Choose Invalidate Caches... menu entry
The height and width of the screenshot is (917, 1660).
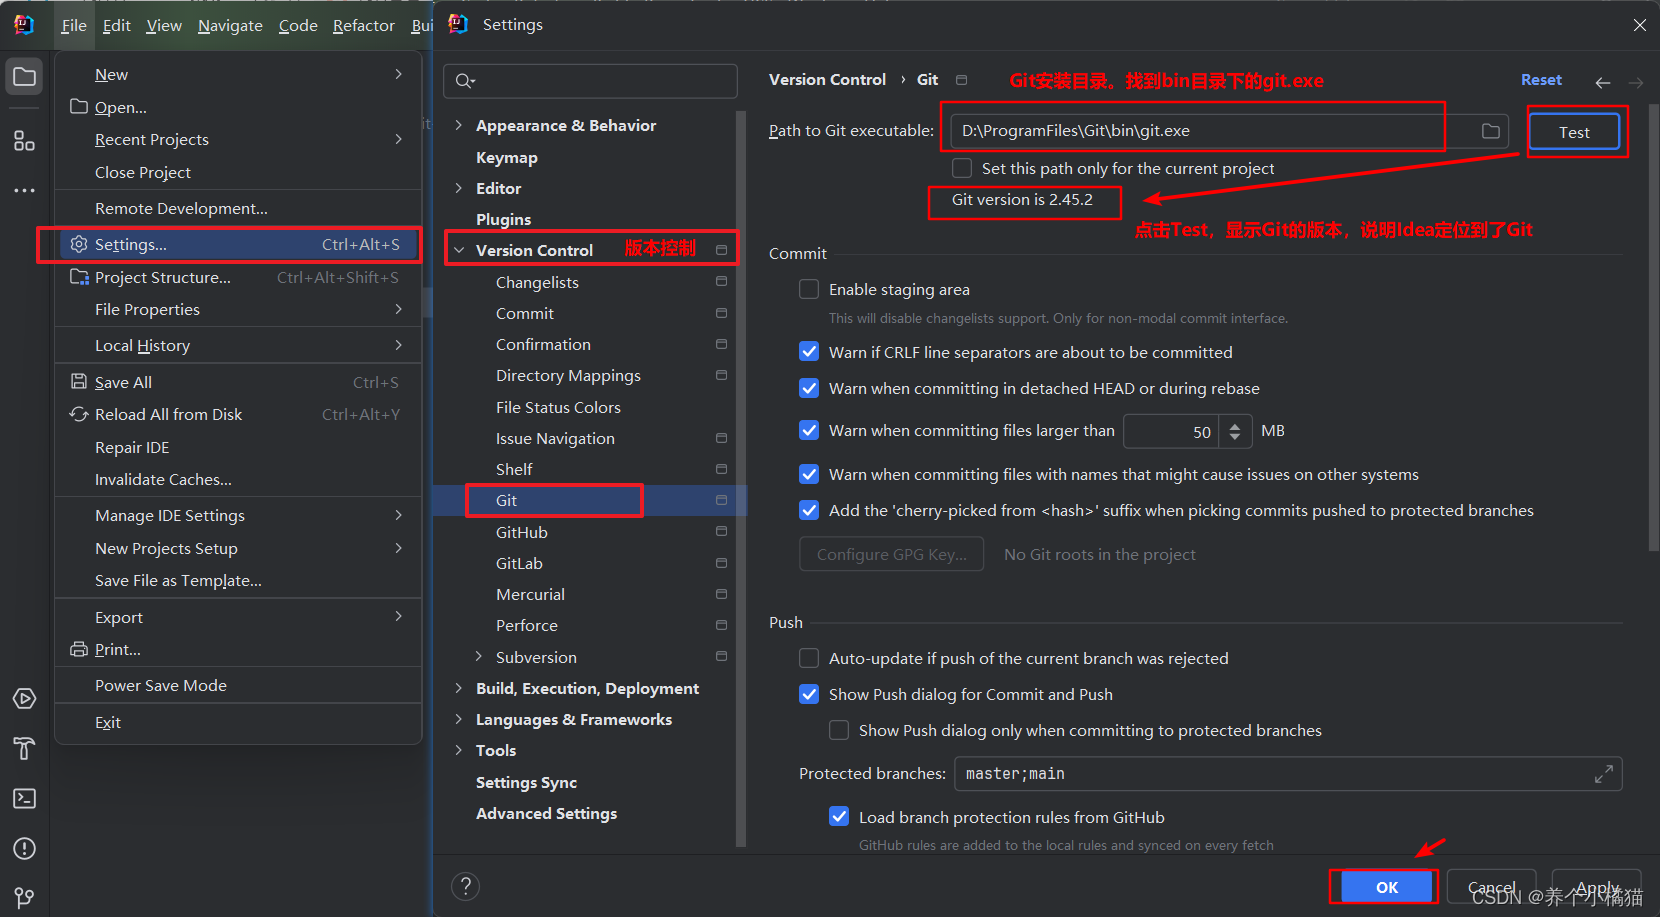coord(238,479)
